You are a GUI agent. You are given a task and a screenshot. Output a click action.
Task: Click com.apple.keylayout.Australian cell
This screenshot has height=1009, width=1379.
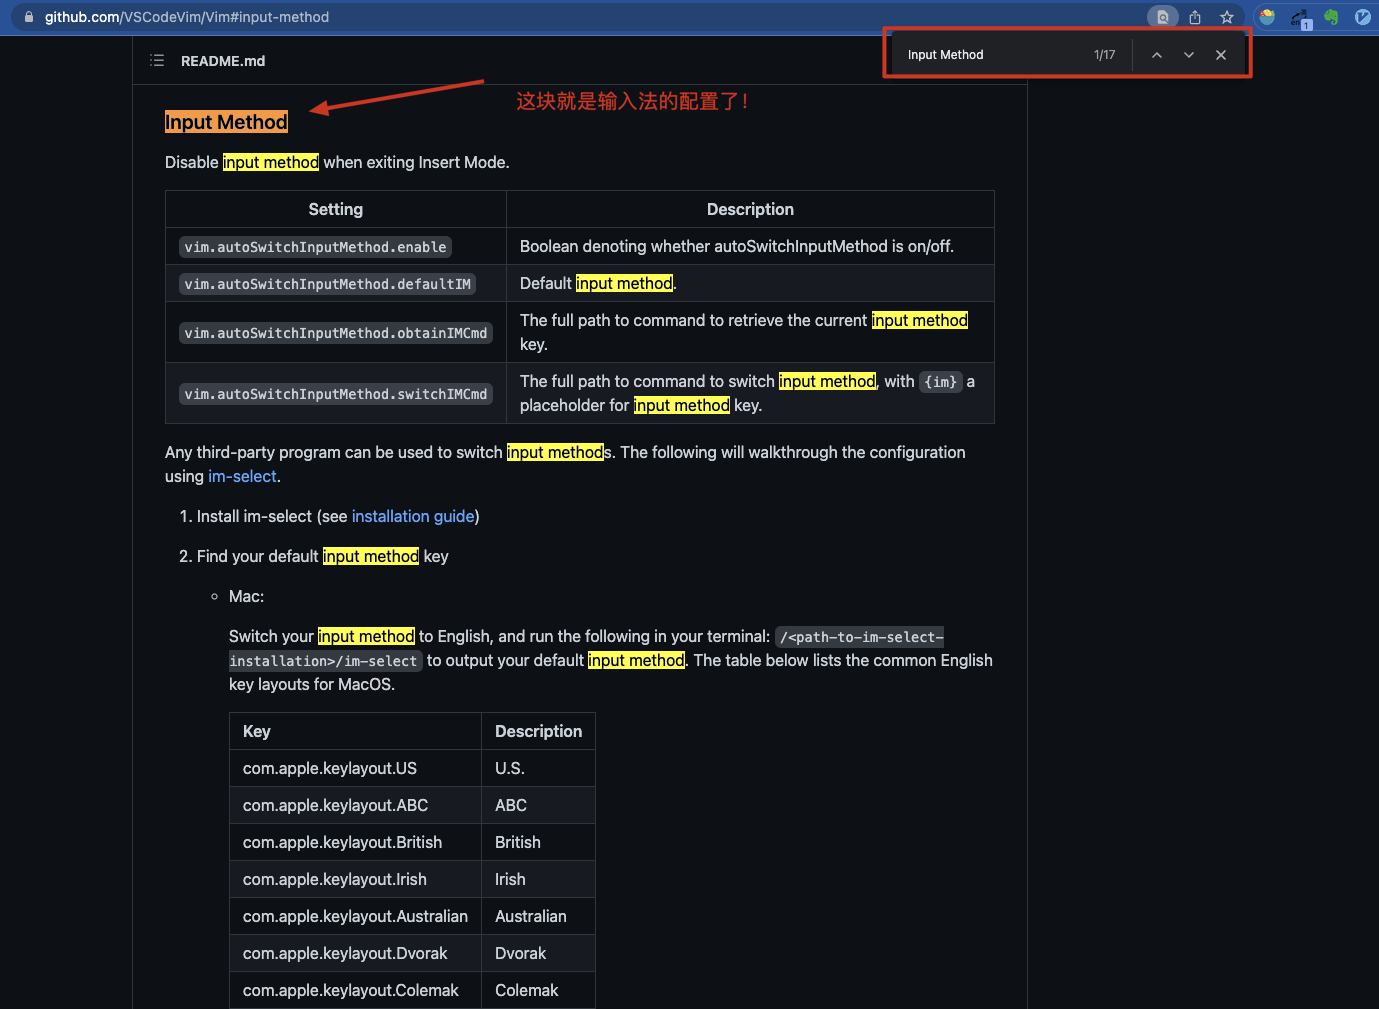click(355, 916)
